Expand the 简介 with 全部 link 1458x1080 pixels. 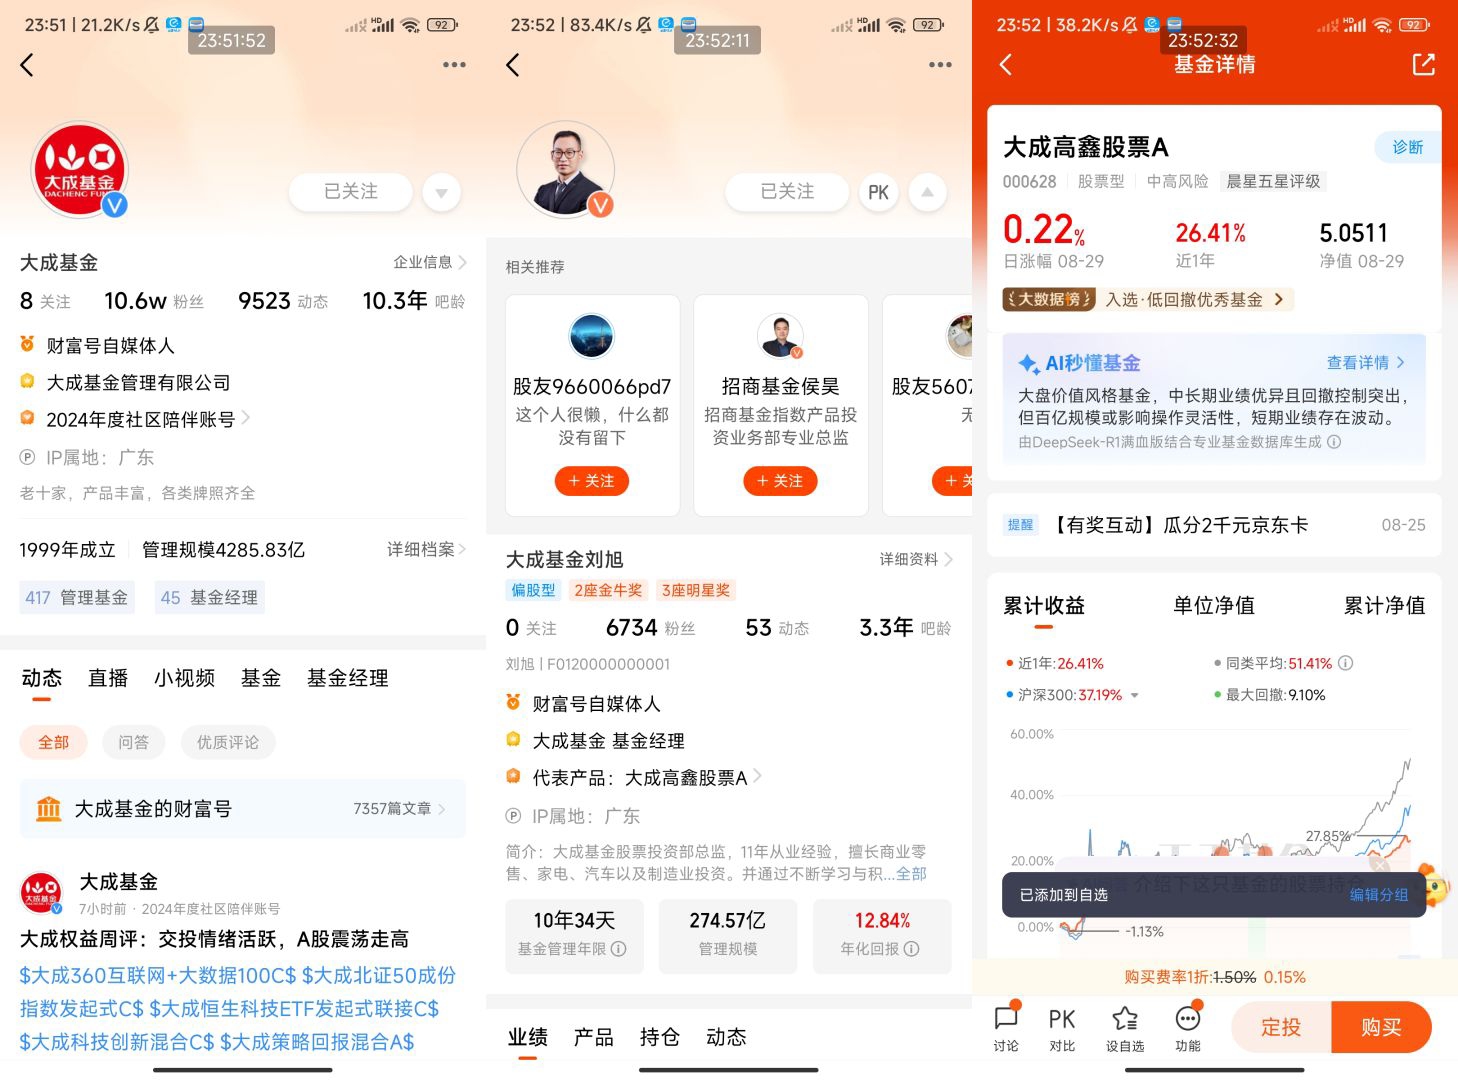pos(911,874)
